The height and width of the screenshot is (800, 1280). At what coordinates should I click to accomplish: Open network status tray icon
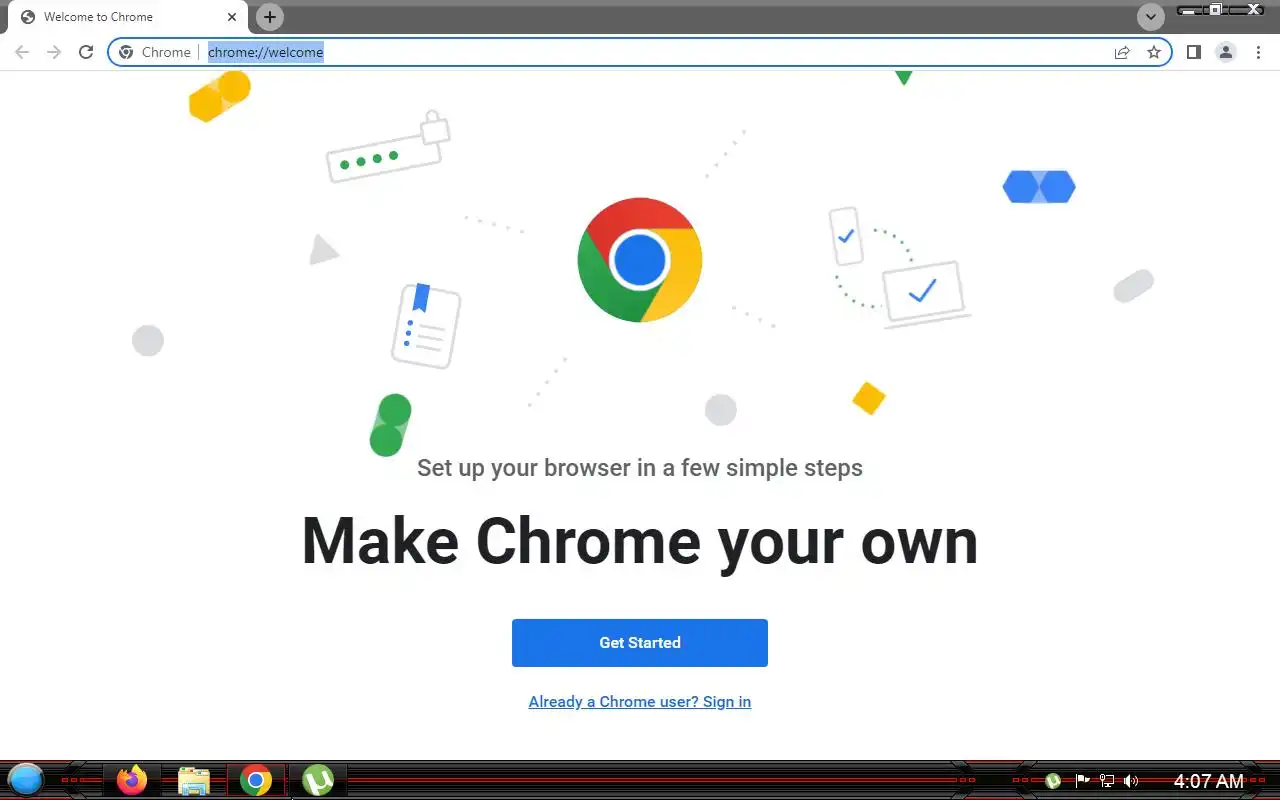(1107, 781)
